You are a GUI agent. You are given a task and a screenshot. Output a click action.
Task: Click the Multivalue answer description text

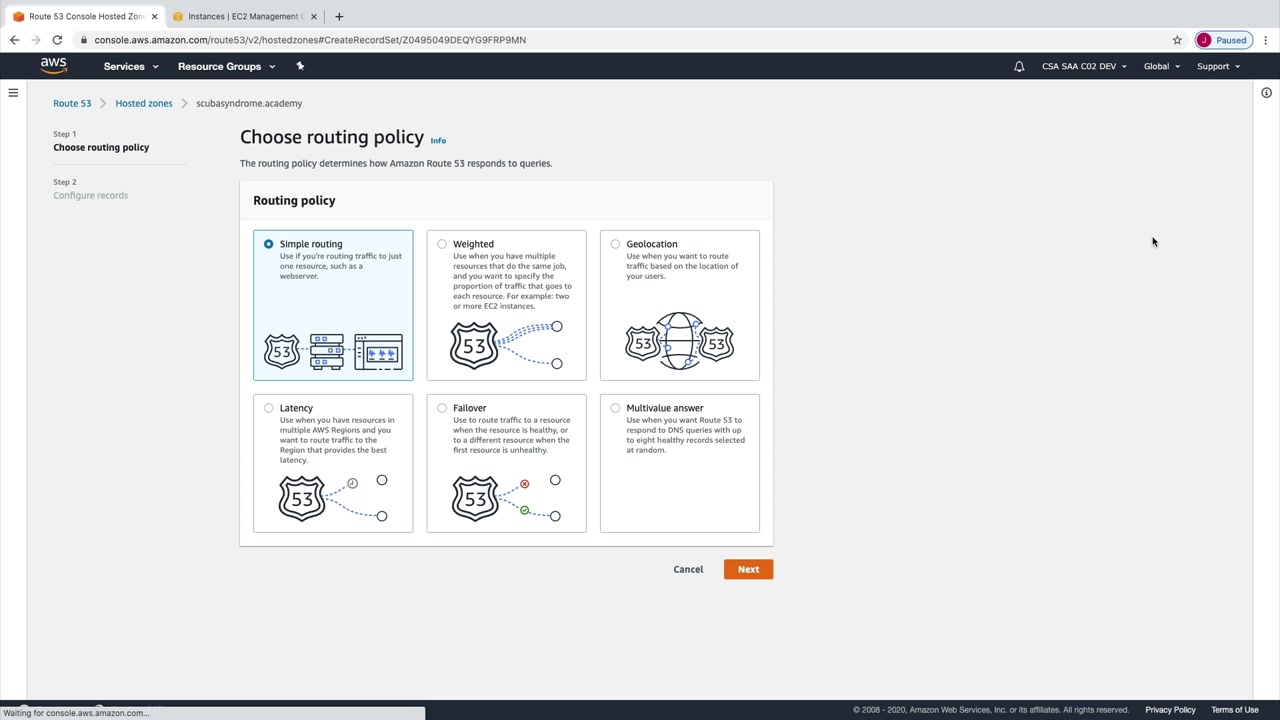(x=686, y=435)
